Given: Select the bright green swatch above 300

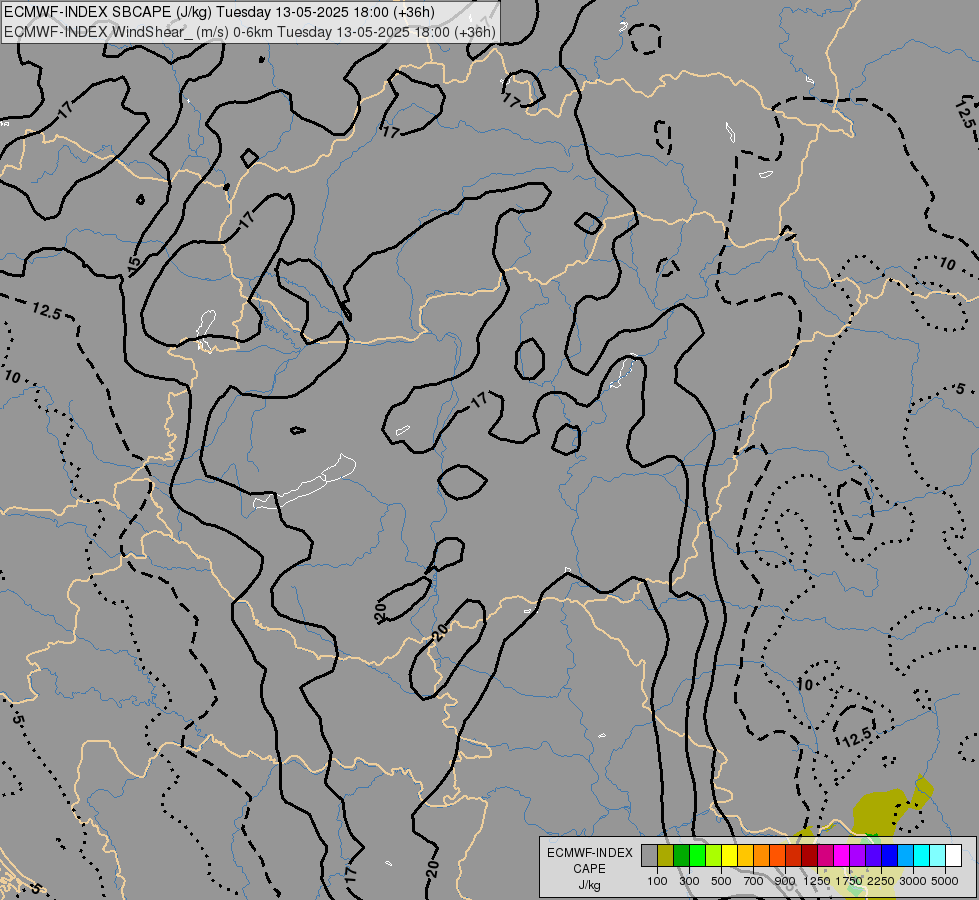Looking at the screenshot, I should 697,855.
